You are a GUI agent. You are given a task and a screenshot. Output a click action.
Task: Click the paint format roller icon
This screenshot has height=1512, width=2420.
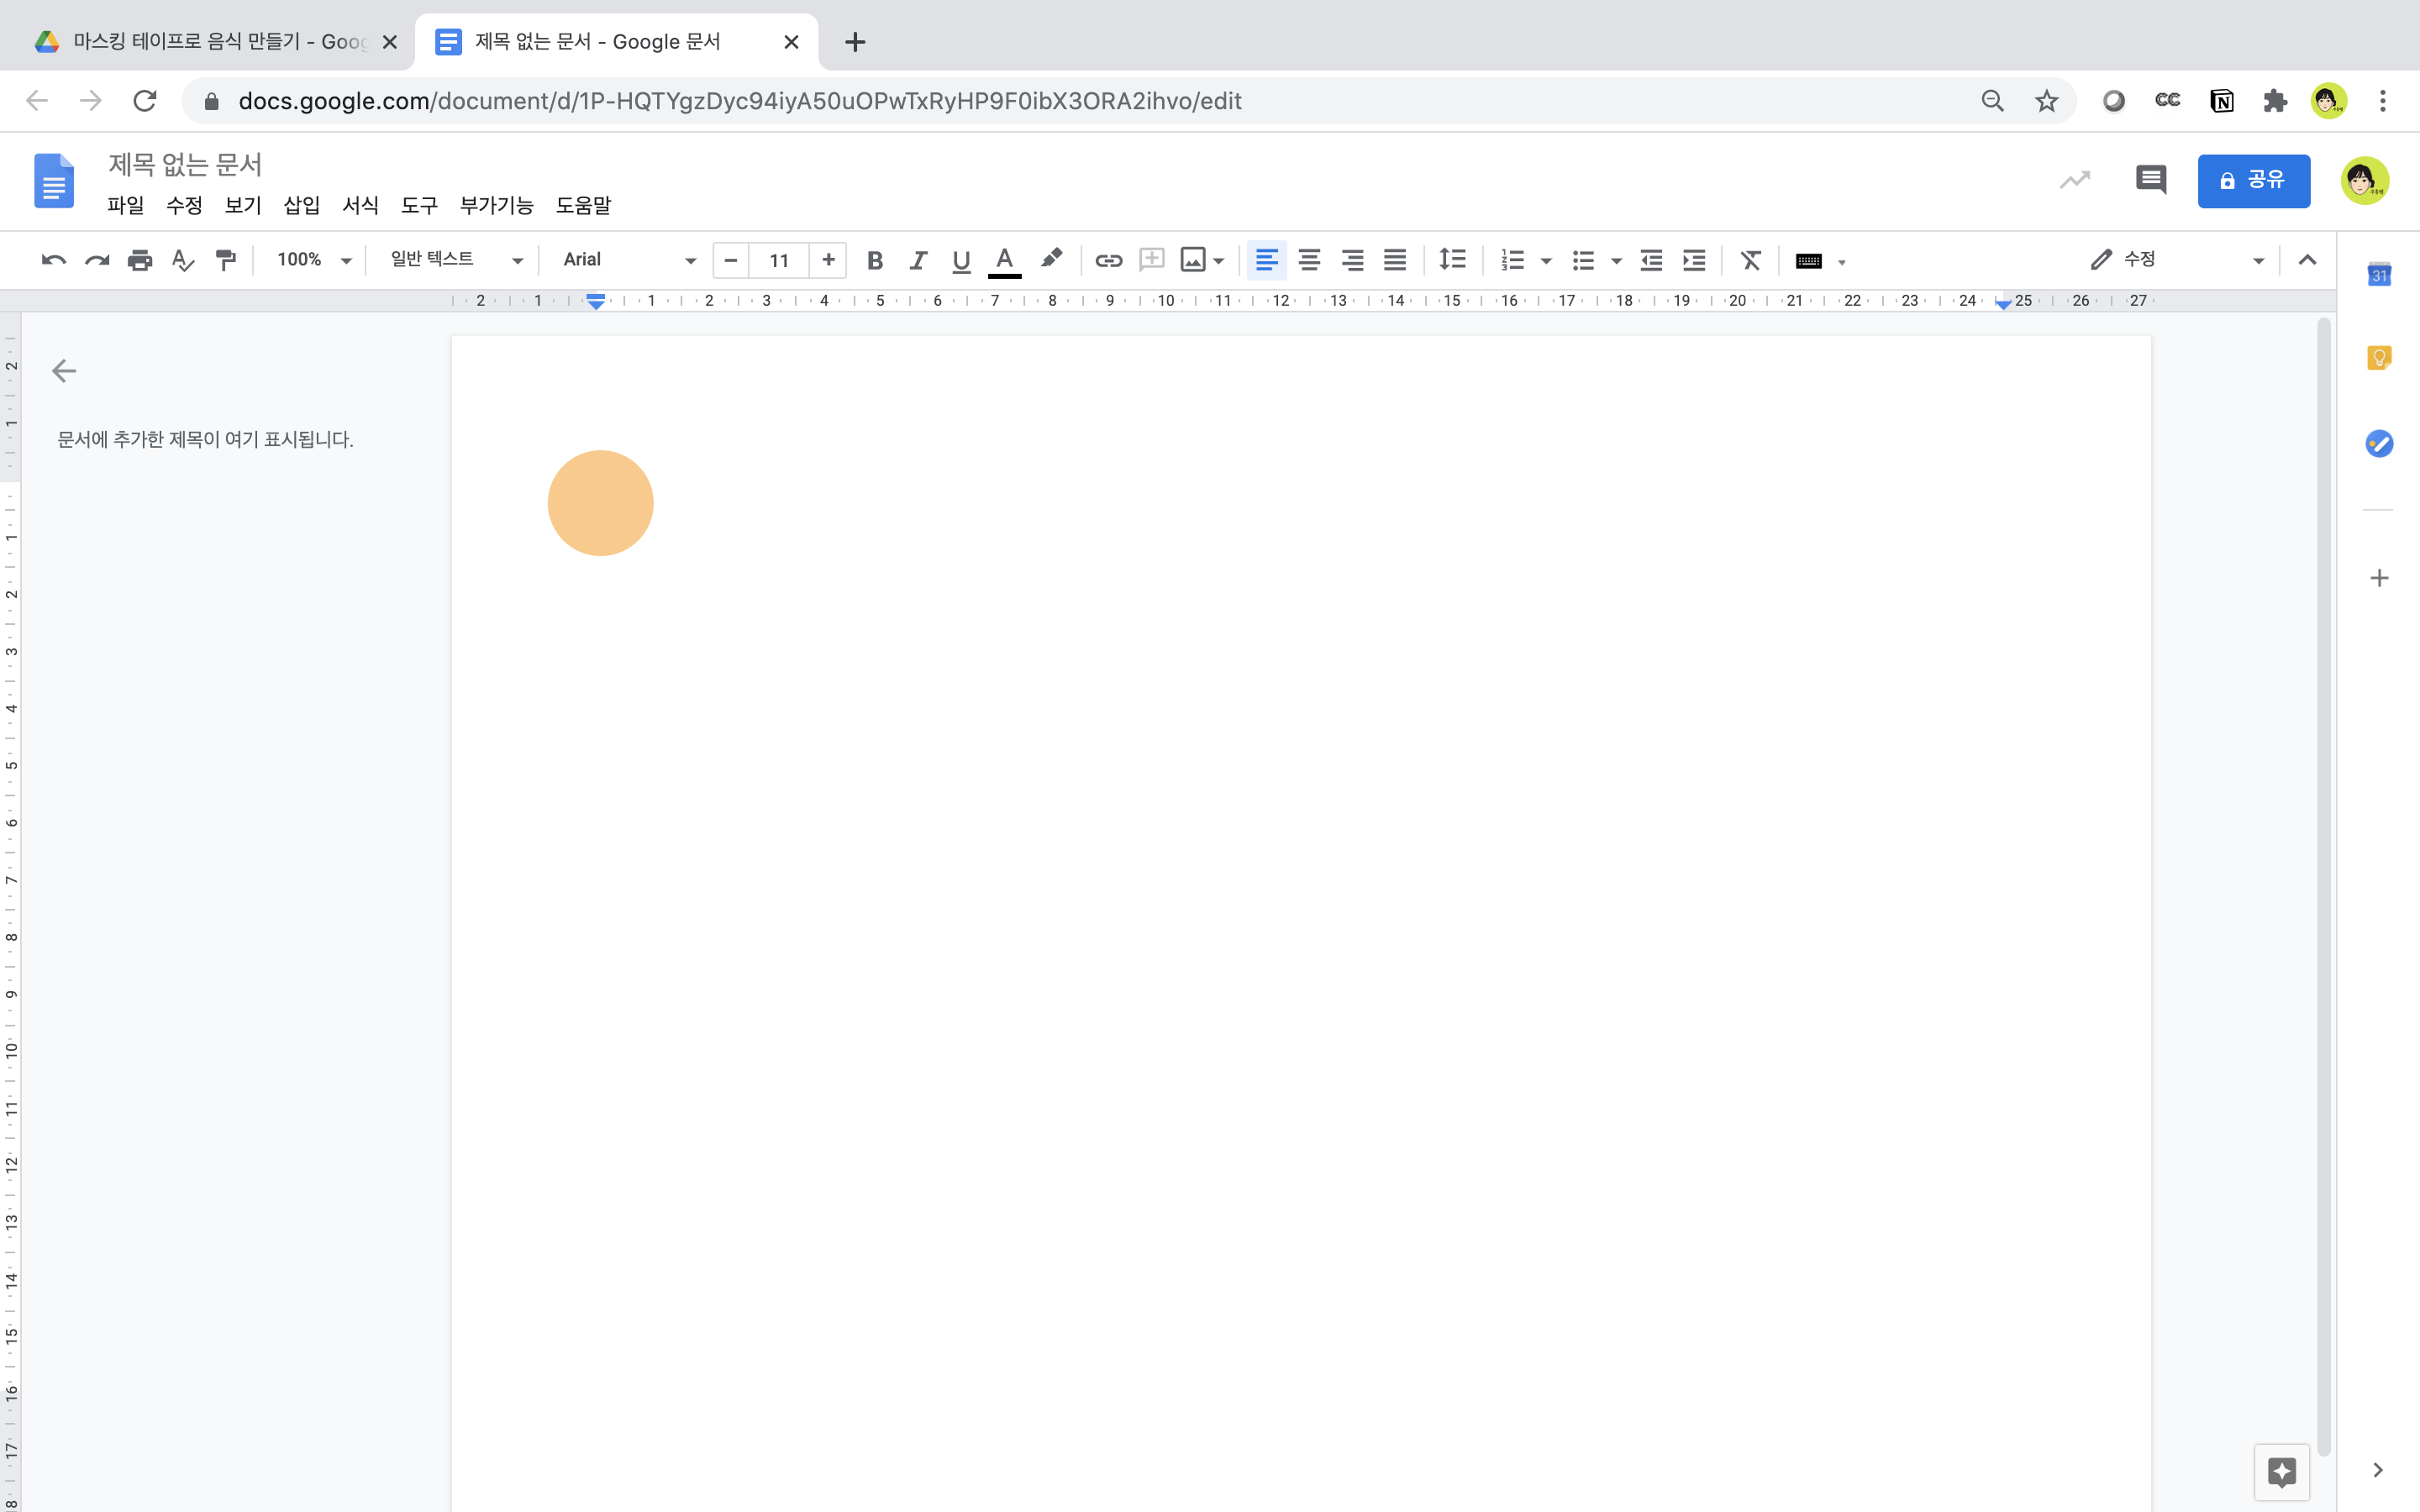226,260
